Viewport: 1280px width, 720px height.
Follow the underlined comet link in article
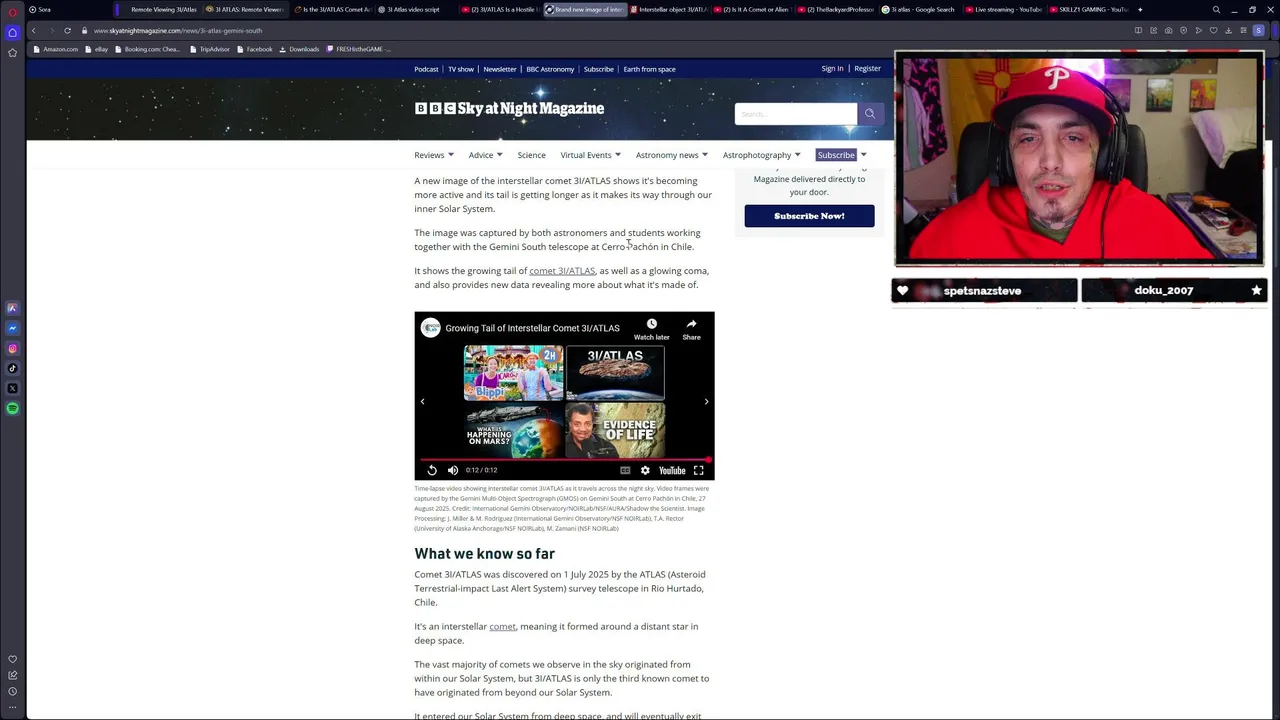coord(502,627)
